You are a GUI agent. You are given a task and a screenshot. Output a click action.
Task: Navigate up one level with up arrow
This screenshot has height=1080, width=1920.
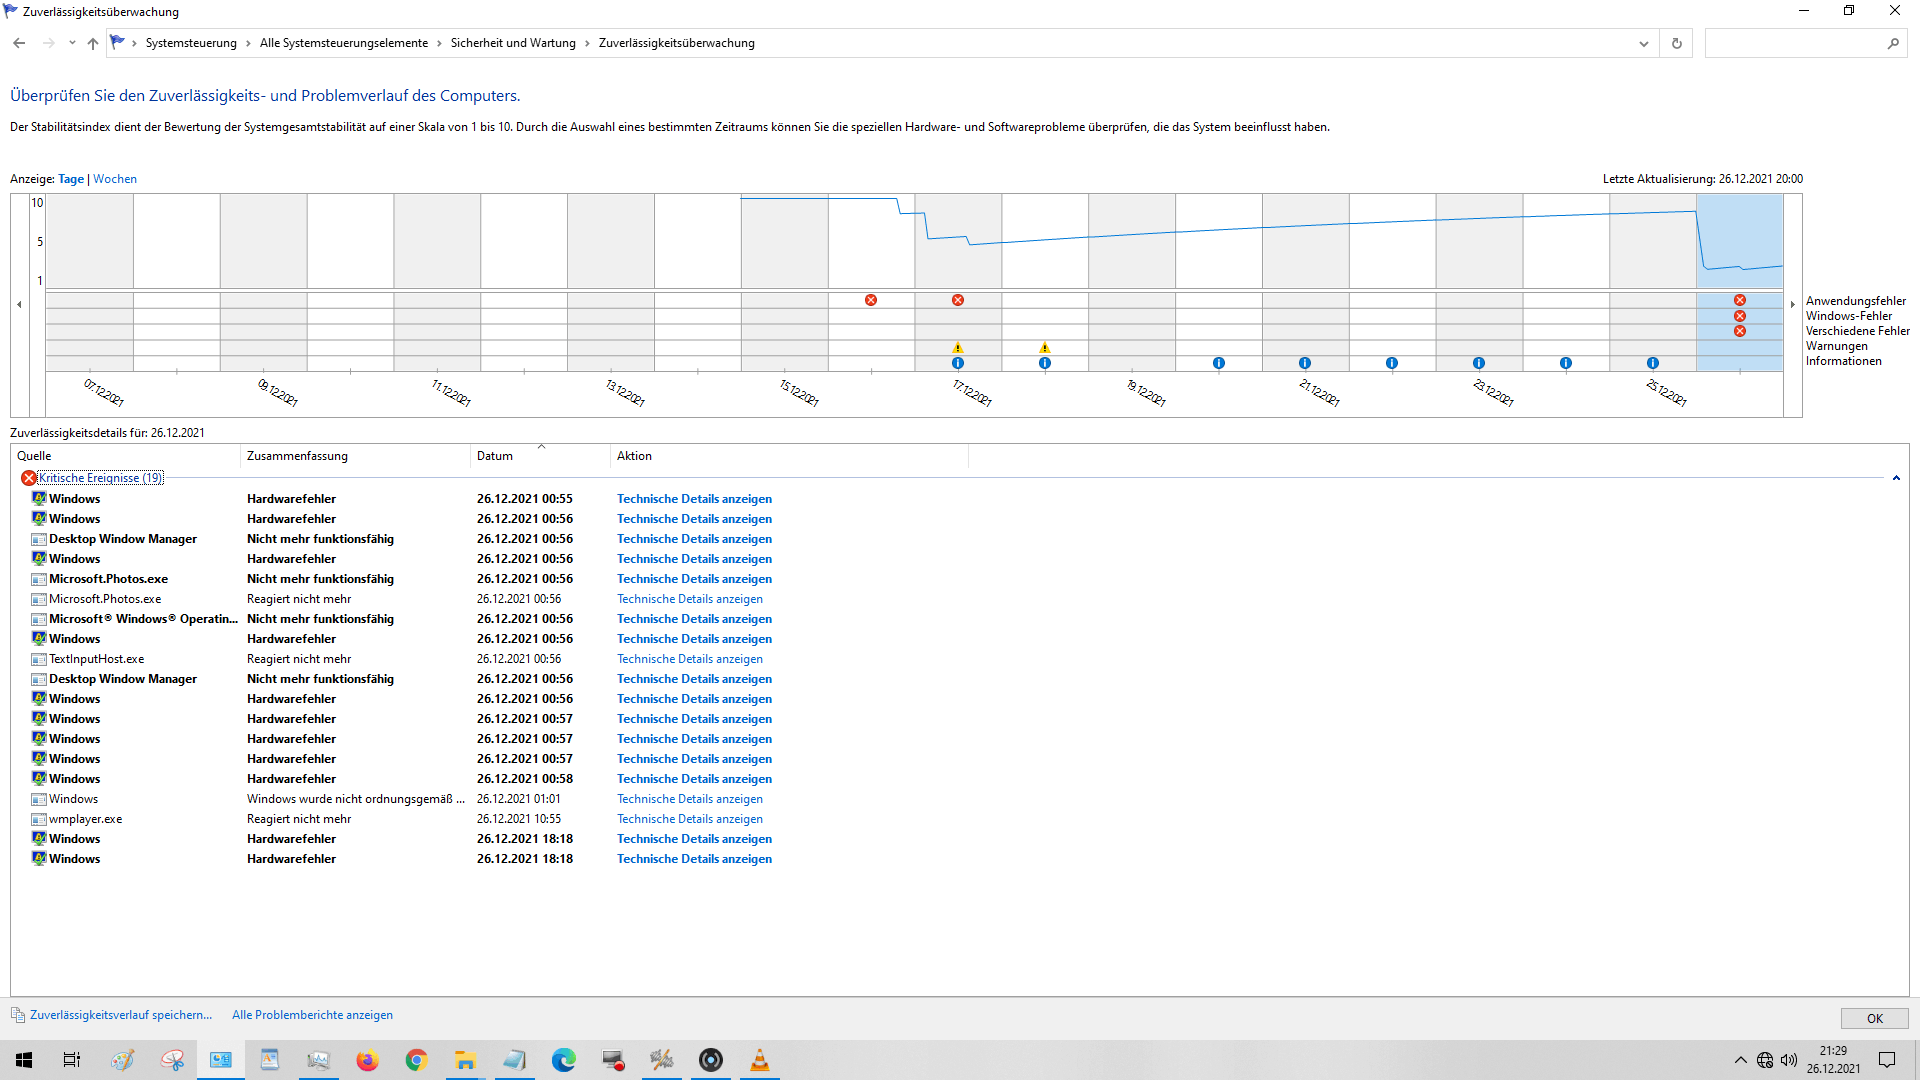click(93, 43)
